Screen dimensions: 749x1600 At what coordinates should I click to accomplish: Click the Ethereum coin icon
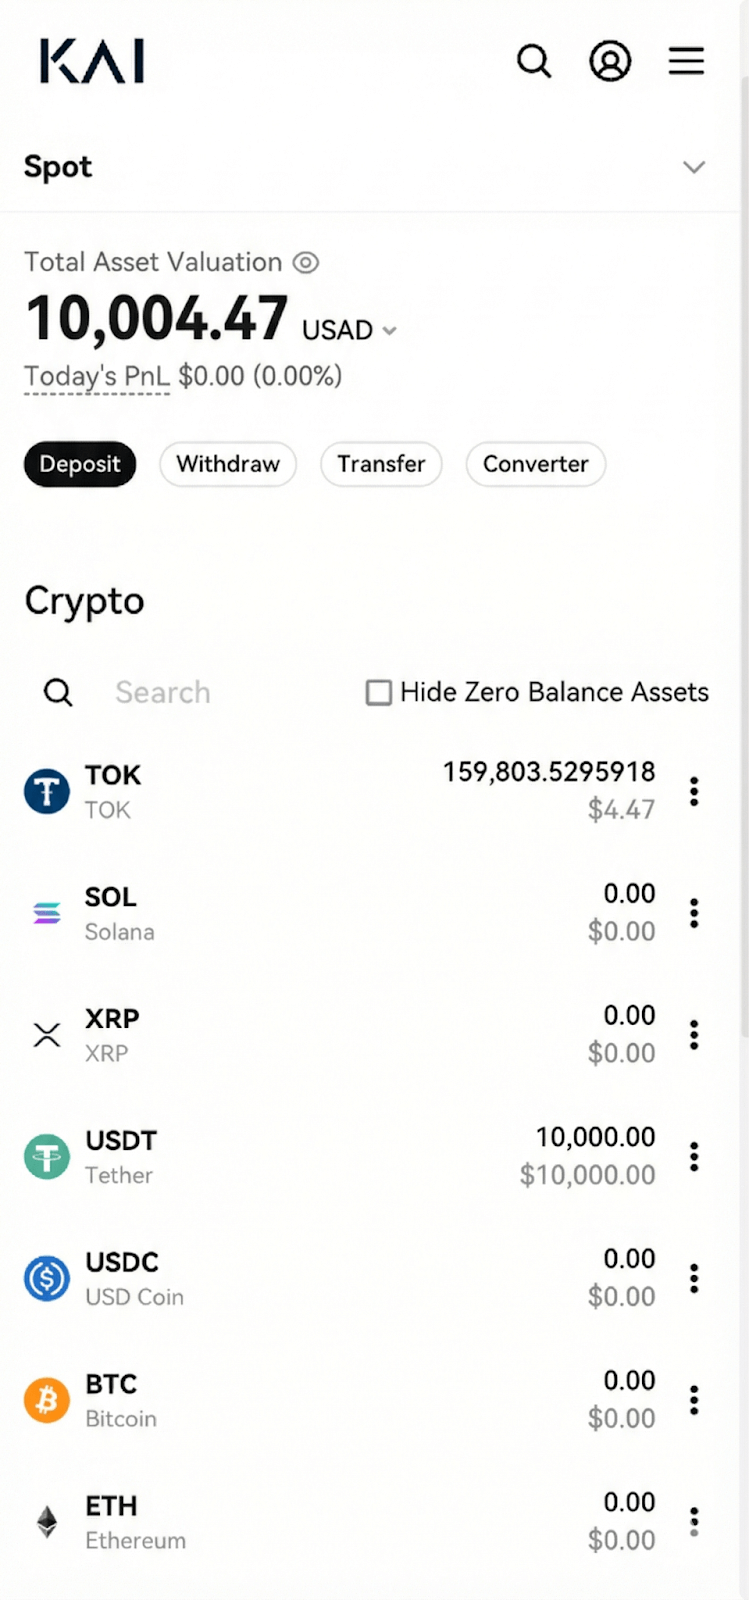(x=47, y=1522)
